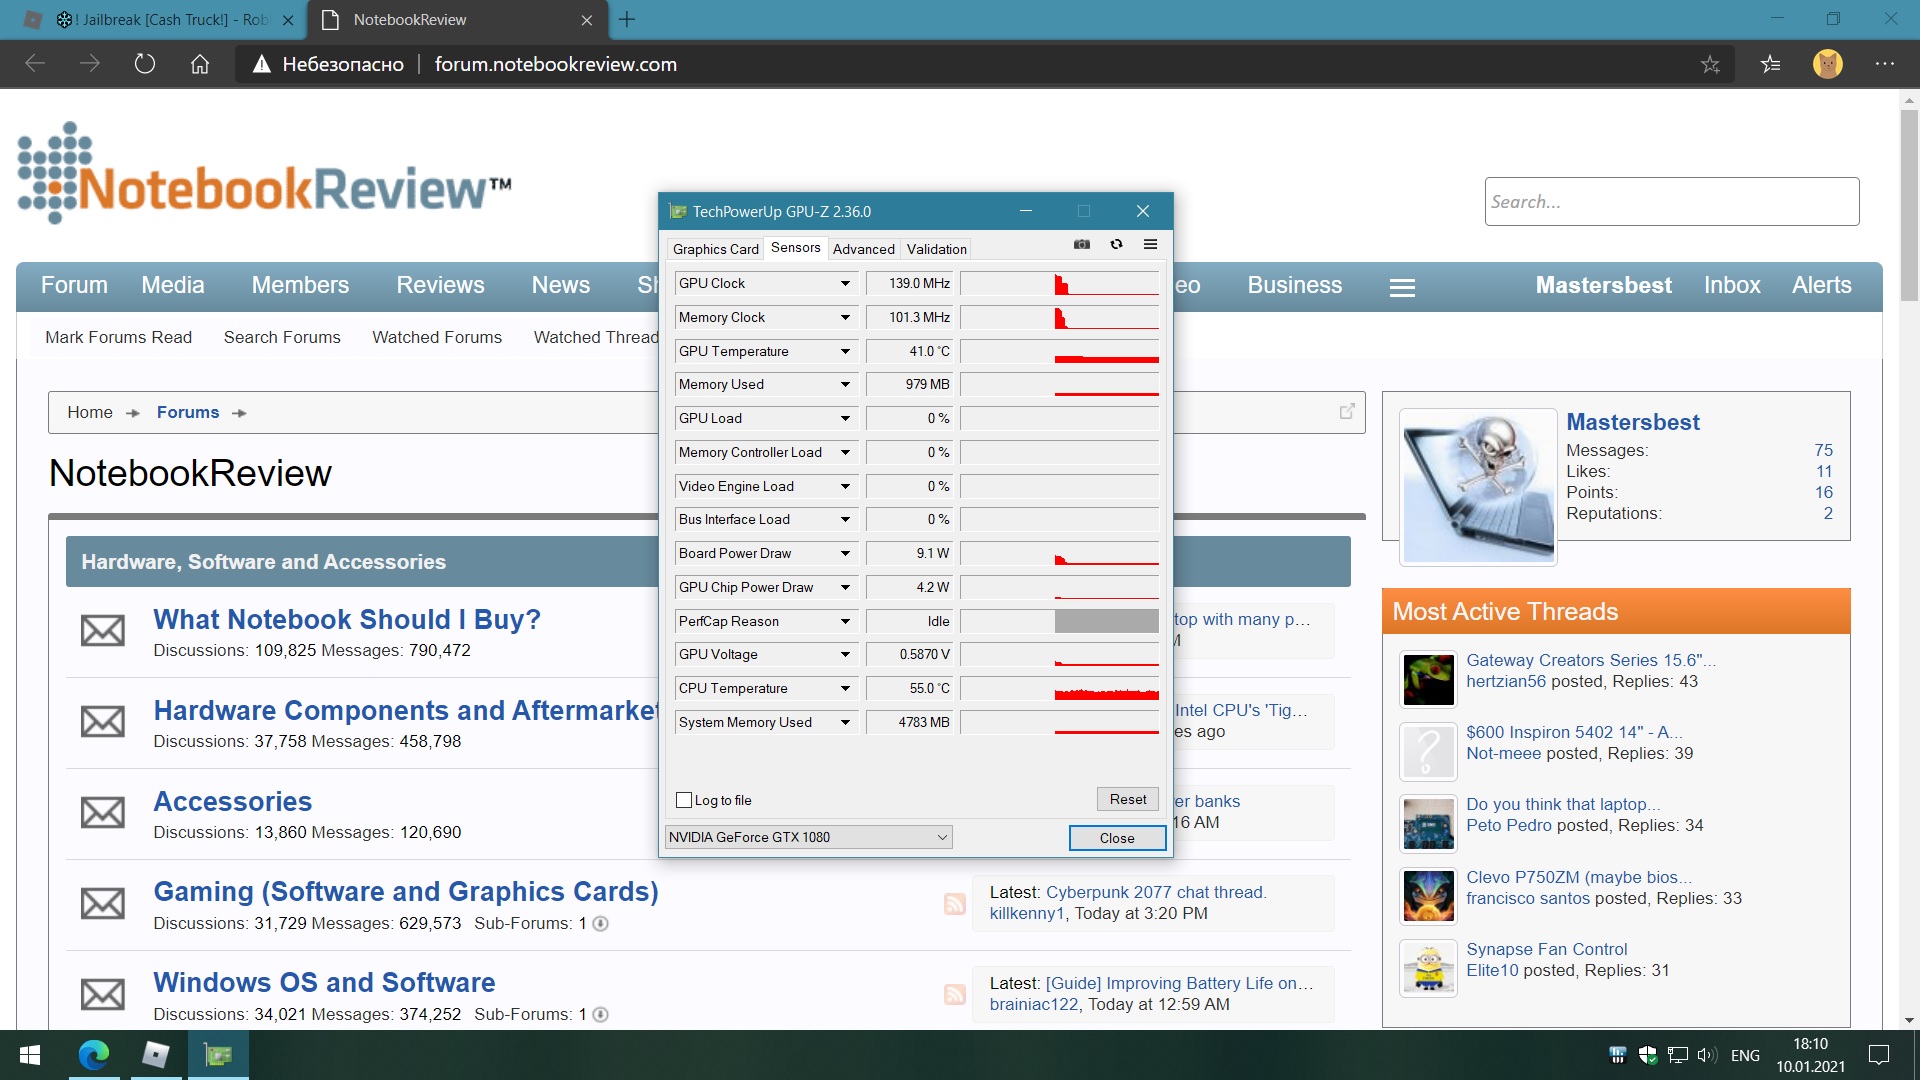Click the Reset button in GPU-Z

(x=1128, y=799)
